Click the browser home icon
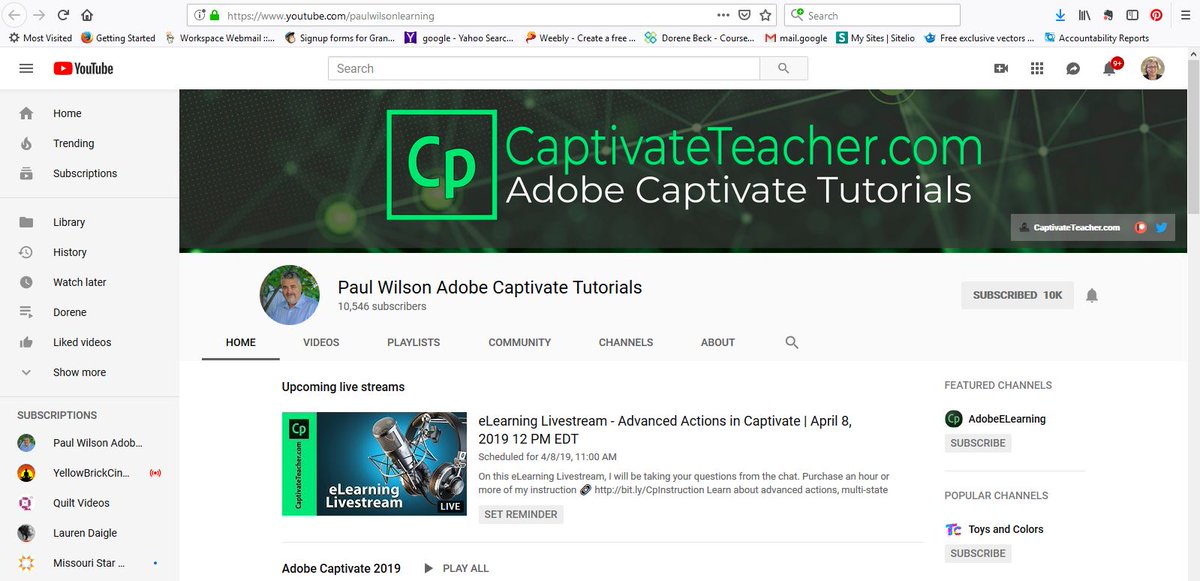This screenshot has width=1200, height=581. [87, 15]
